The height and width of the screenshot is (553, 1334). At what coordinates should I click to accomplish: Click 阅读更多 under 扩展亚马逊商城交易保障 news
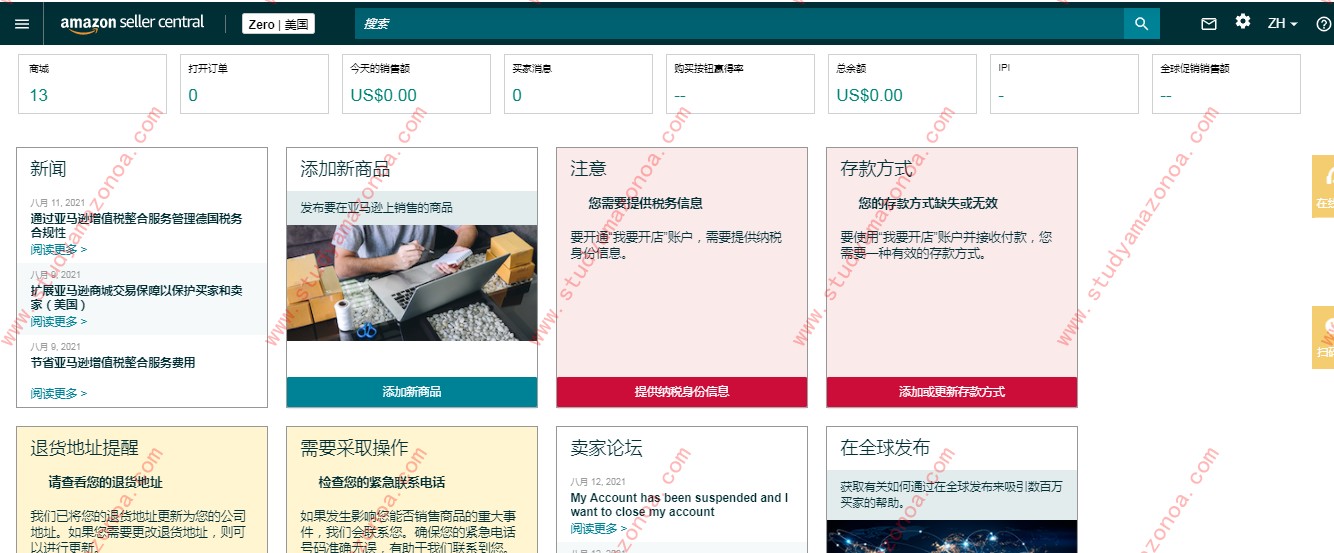(x=58, y=321)
